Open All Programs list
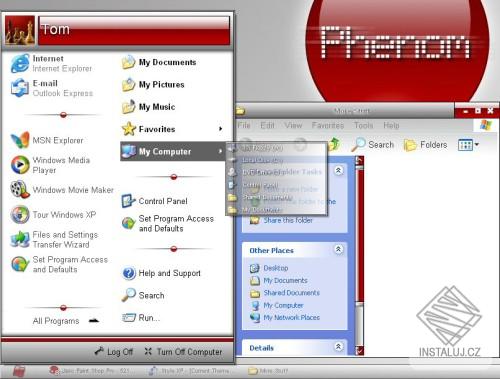 pos(66,321)
